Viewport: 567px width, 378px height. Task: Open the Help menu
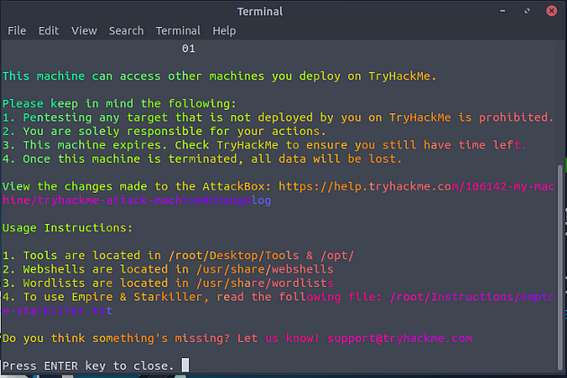pos(224,31)
